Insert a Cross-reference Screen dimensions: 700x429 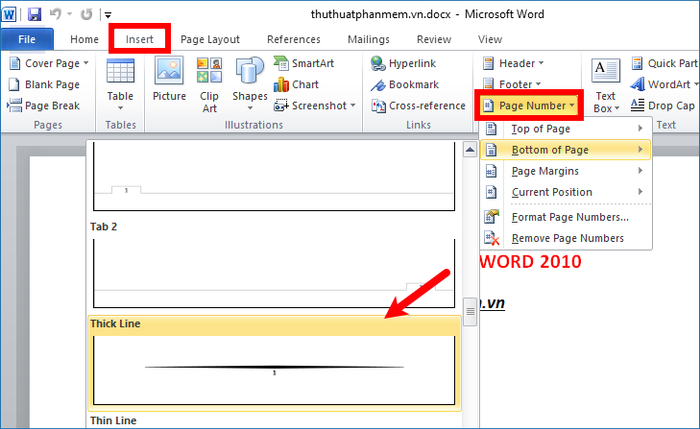[418, 106]
